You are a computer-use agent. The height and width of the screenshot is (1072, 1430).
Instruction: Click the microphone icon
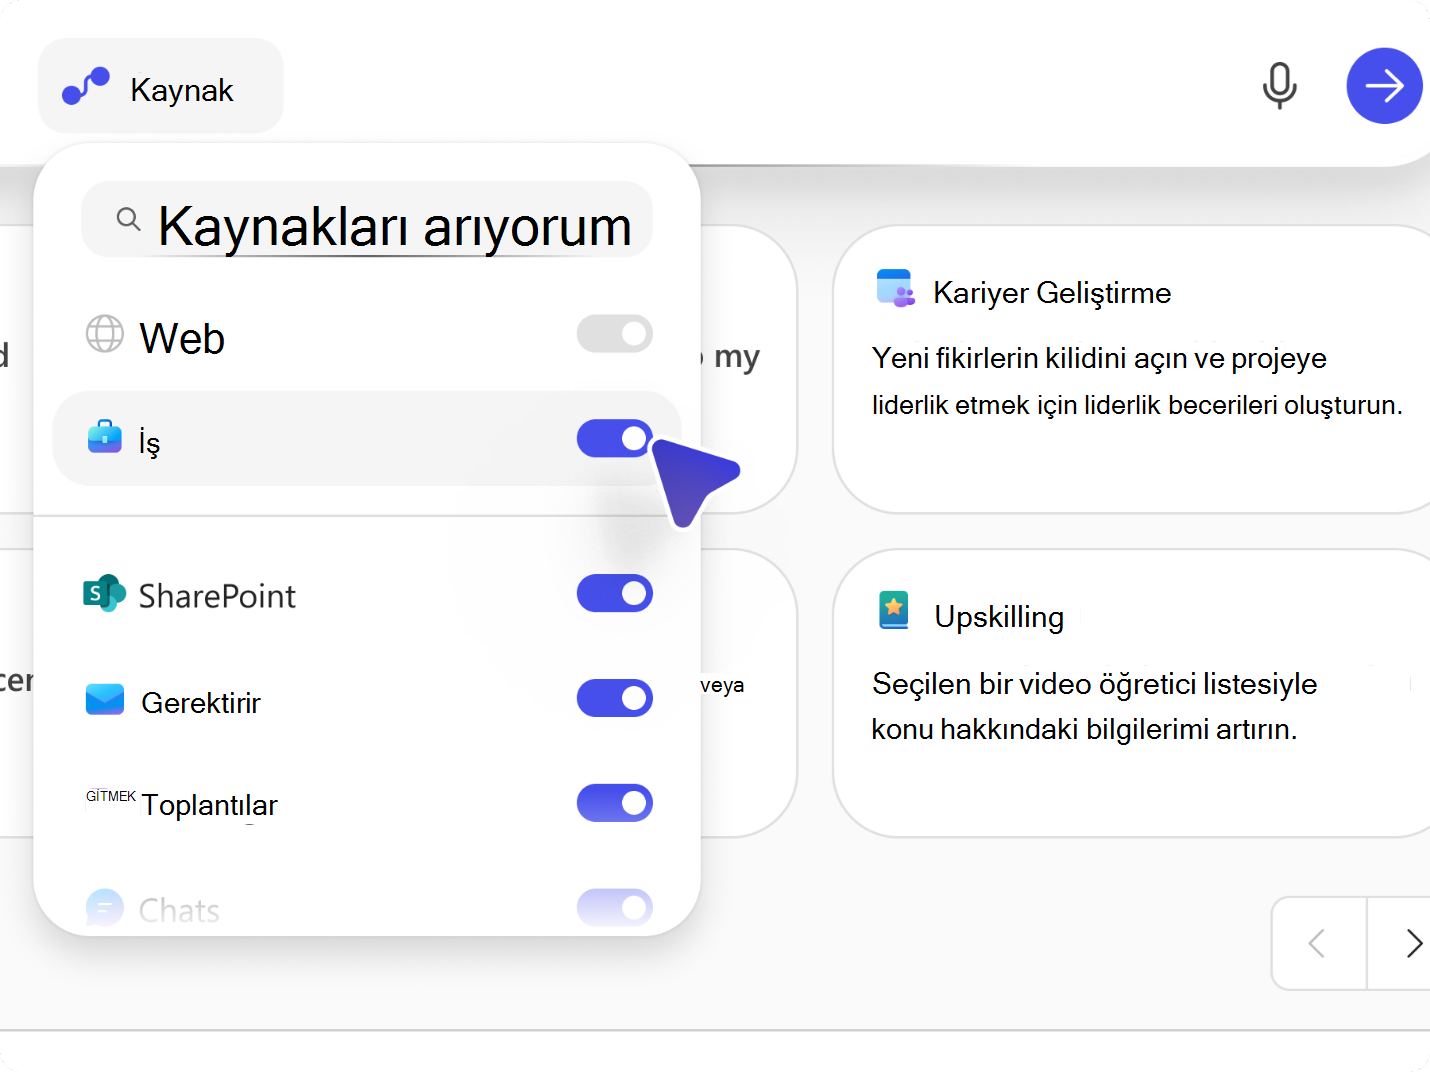1279,86
